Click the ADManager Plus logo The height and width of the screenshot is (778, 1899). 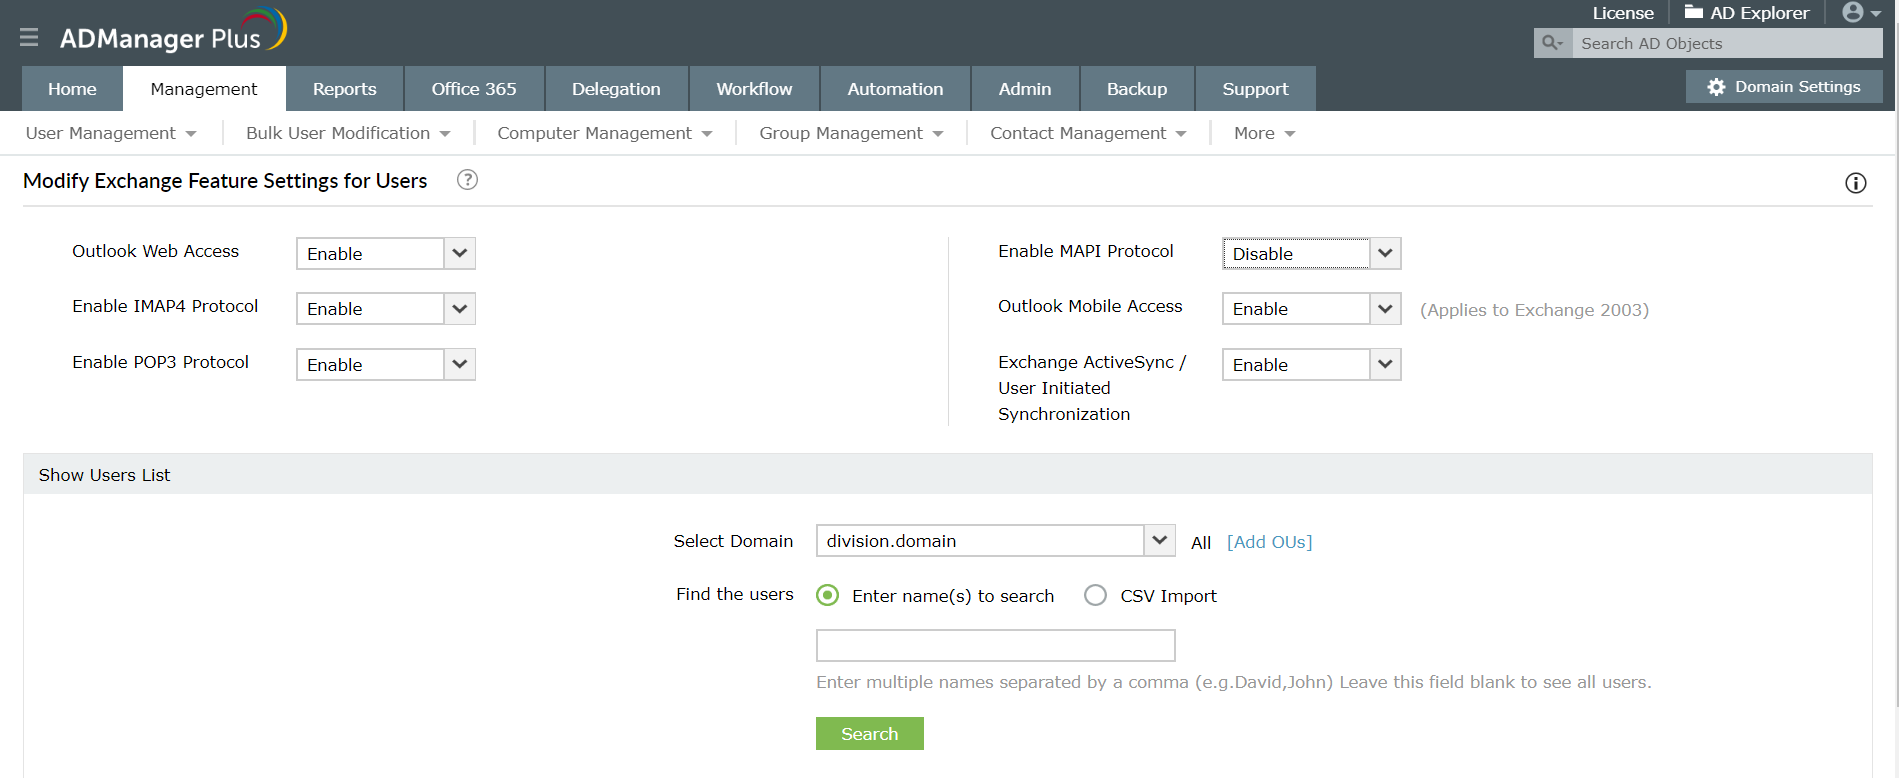(x=172, y=32)
